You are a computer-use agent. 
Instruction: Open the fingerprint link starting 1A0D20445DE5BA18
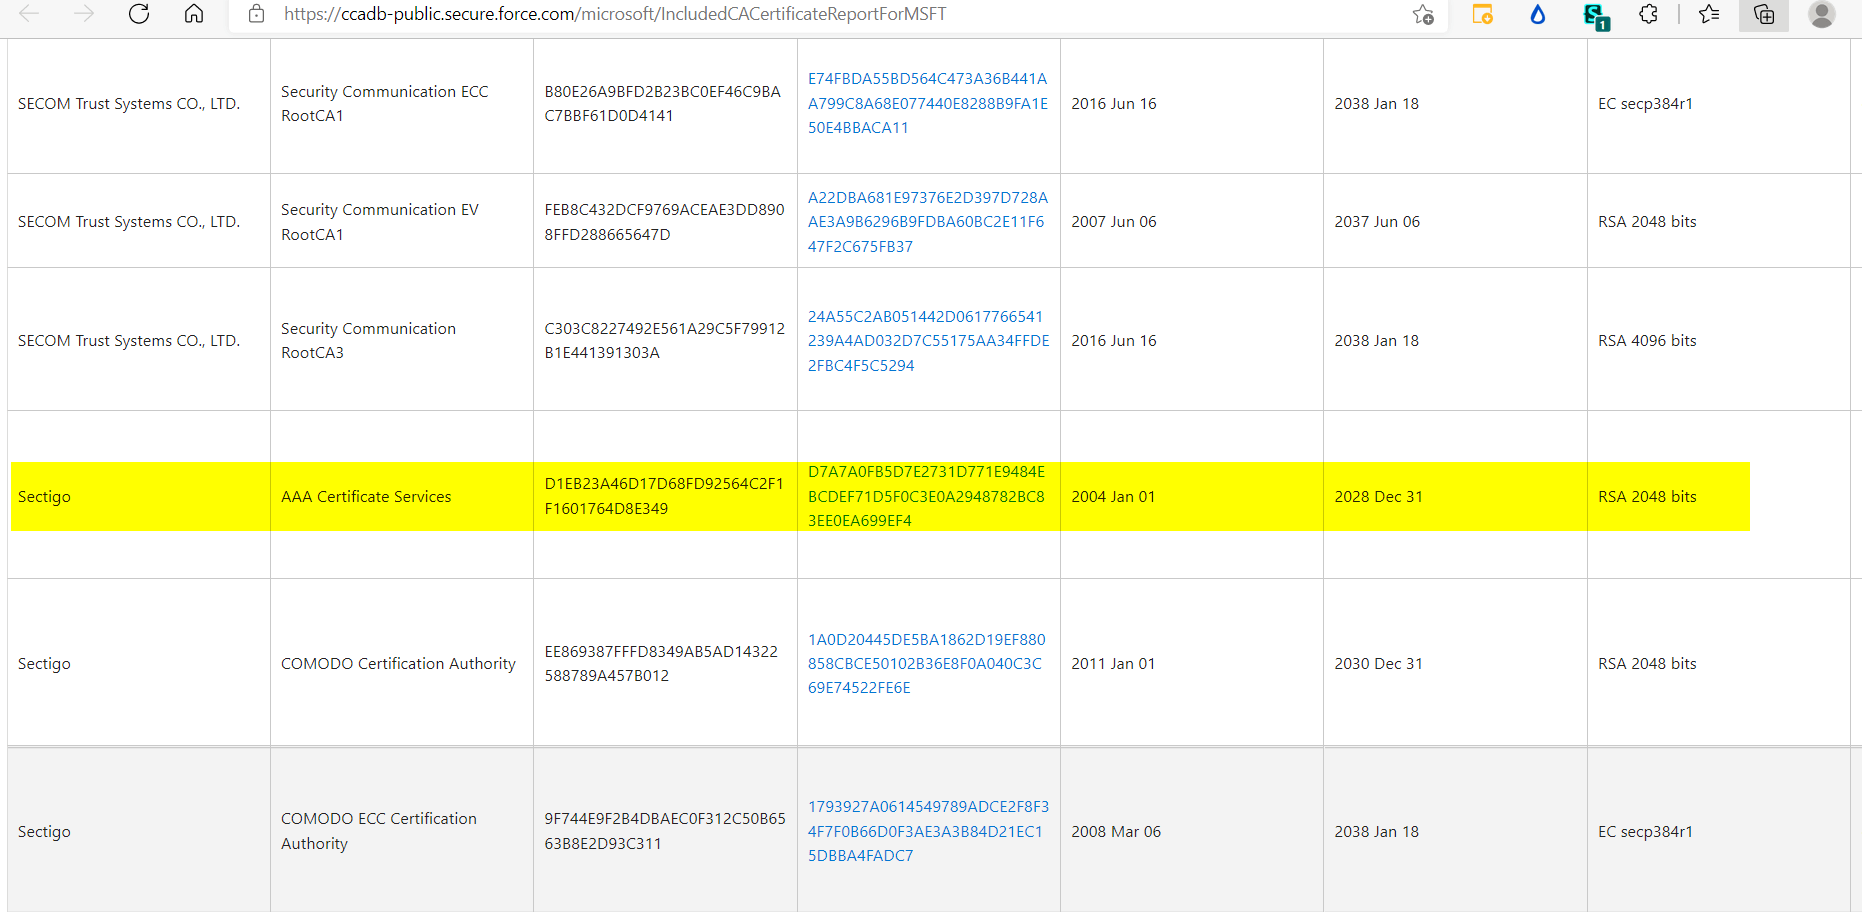pos(927,663)
